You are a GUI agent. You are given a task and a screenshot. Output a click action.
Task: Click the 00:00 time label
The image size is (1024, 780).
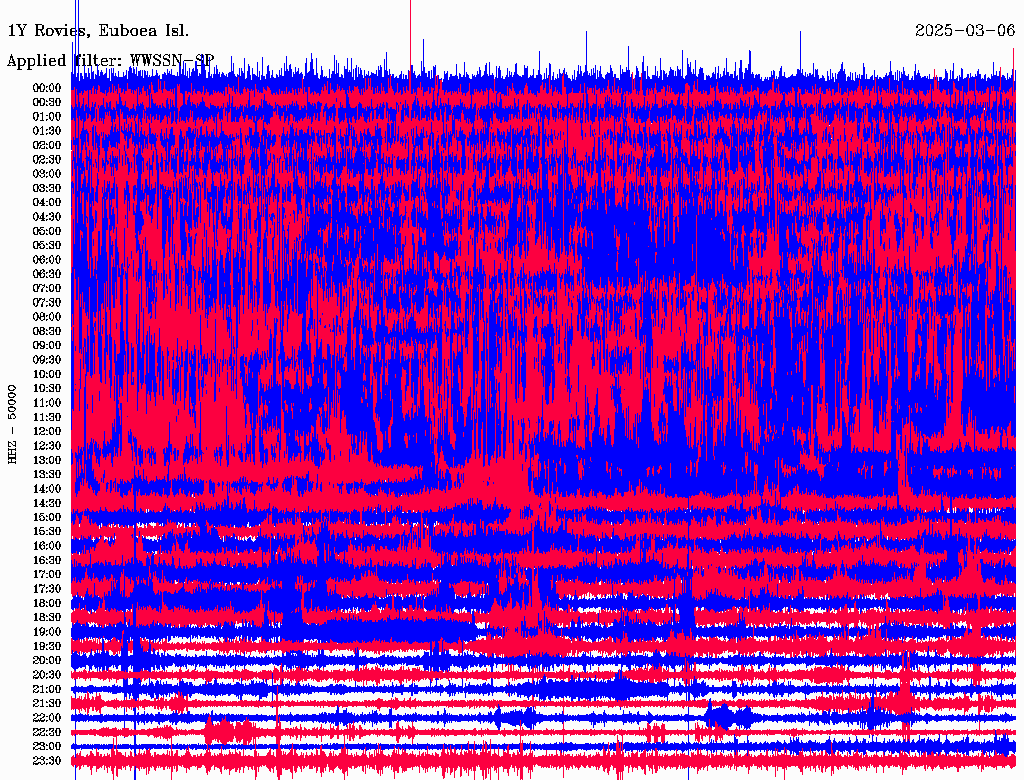tap(47, 88)
